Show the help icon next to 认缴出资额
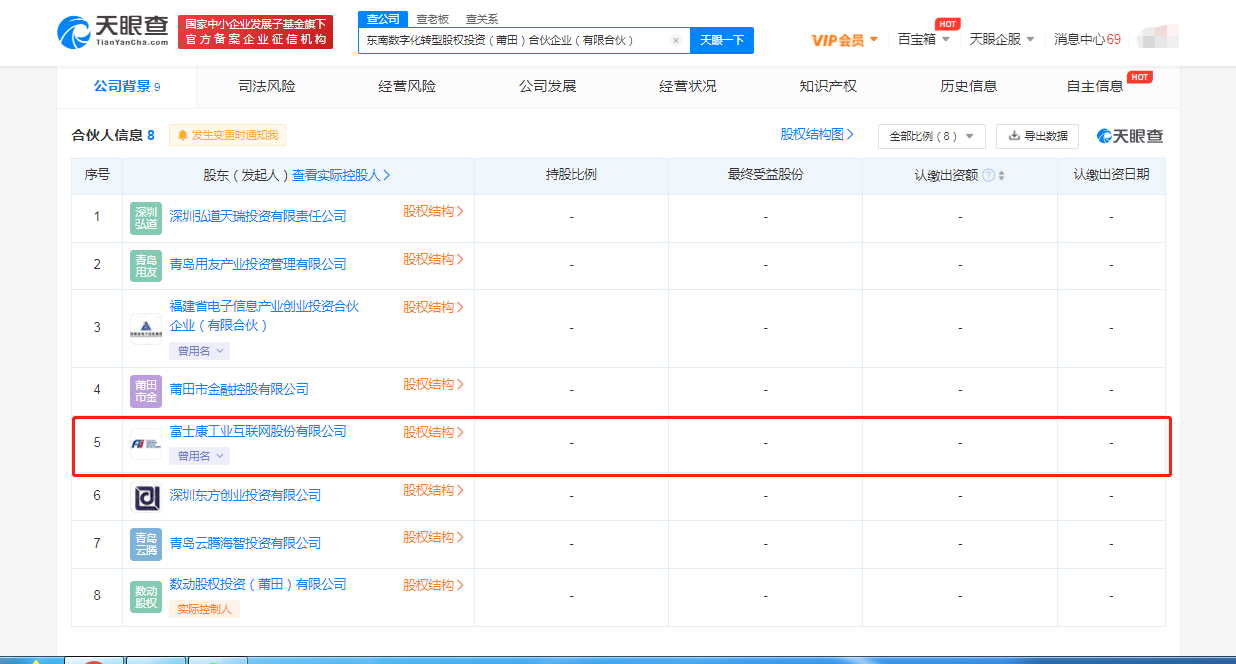1236x664 pixels. [x=988, y=175]
